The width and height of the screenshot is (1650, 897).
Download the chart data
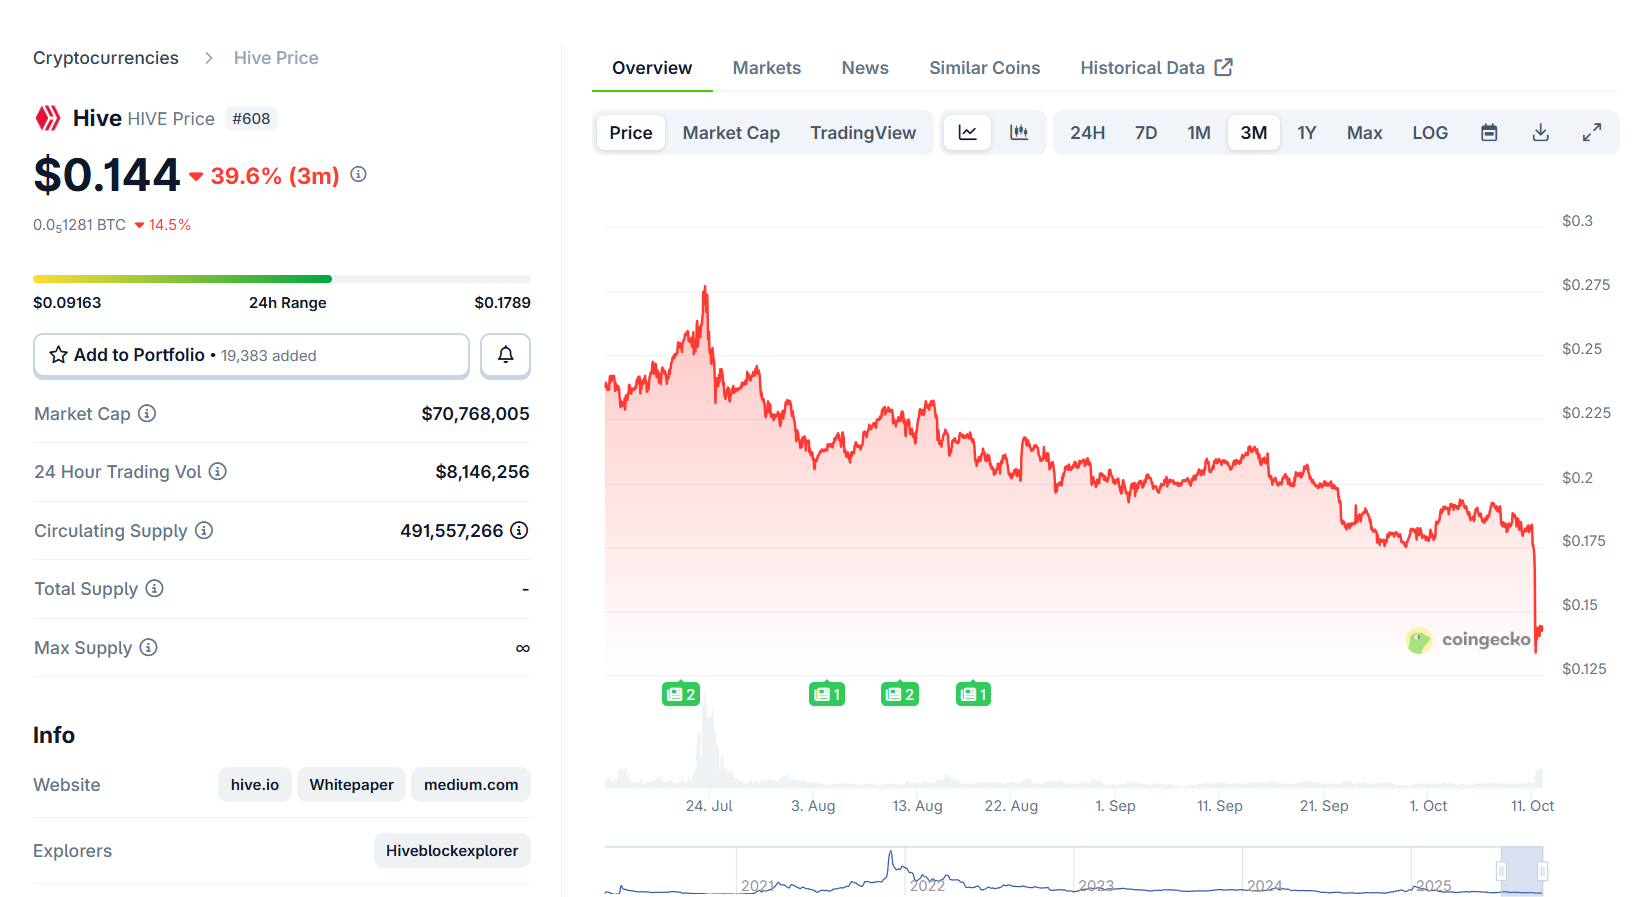(1541, 133)
